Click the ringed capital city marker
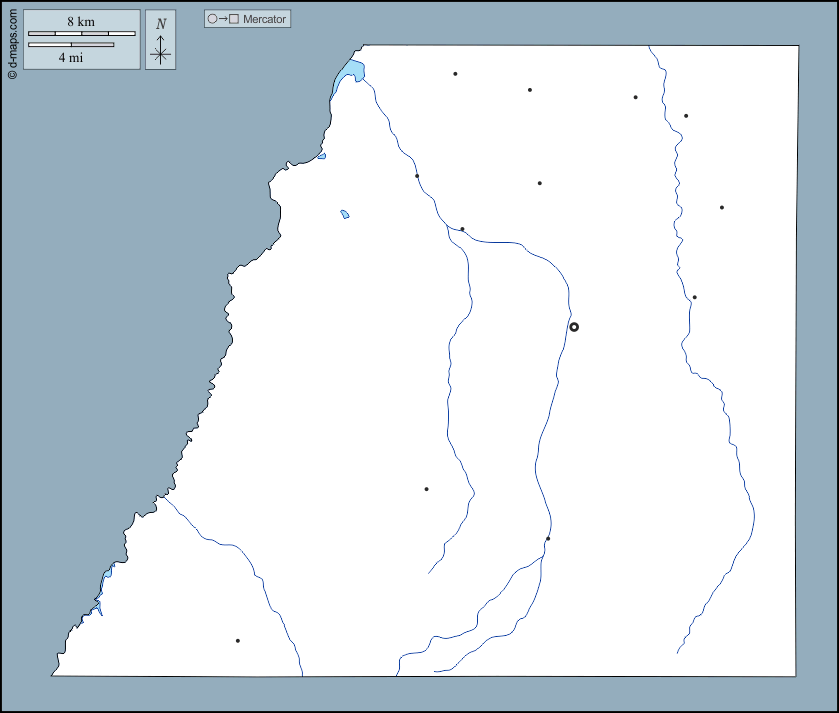This screenshot has height=713, width=839. tap(574, 327)
